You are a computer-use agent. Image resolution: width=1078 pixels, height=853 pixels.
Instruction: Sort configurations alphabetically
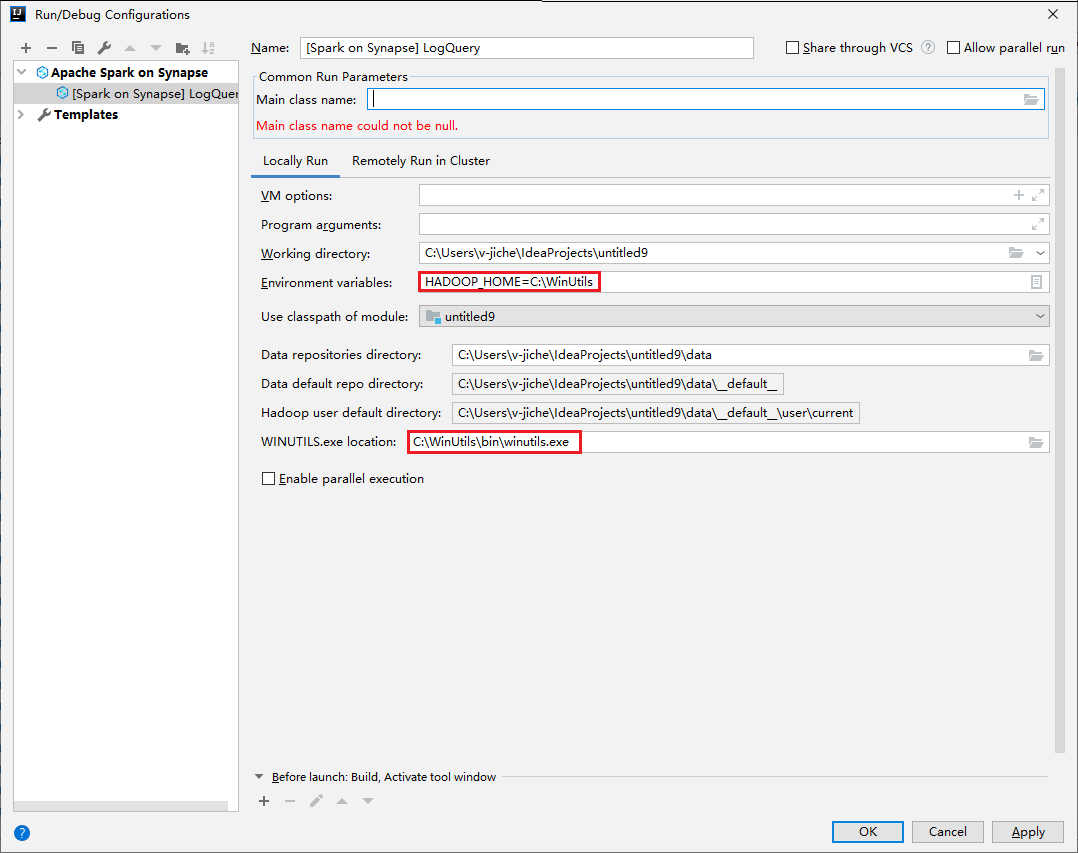pyautogui.click(x=209, y=47)
